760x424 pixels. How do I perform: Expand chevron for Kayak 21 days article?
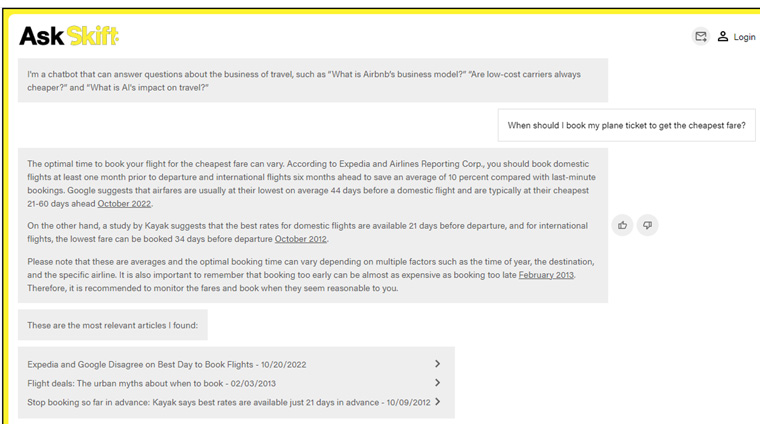pos(437,402)
